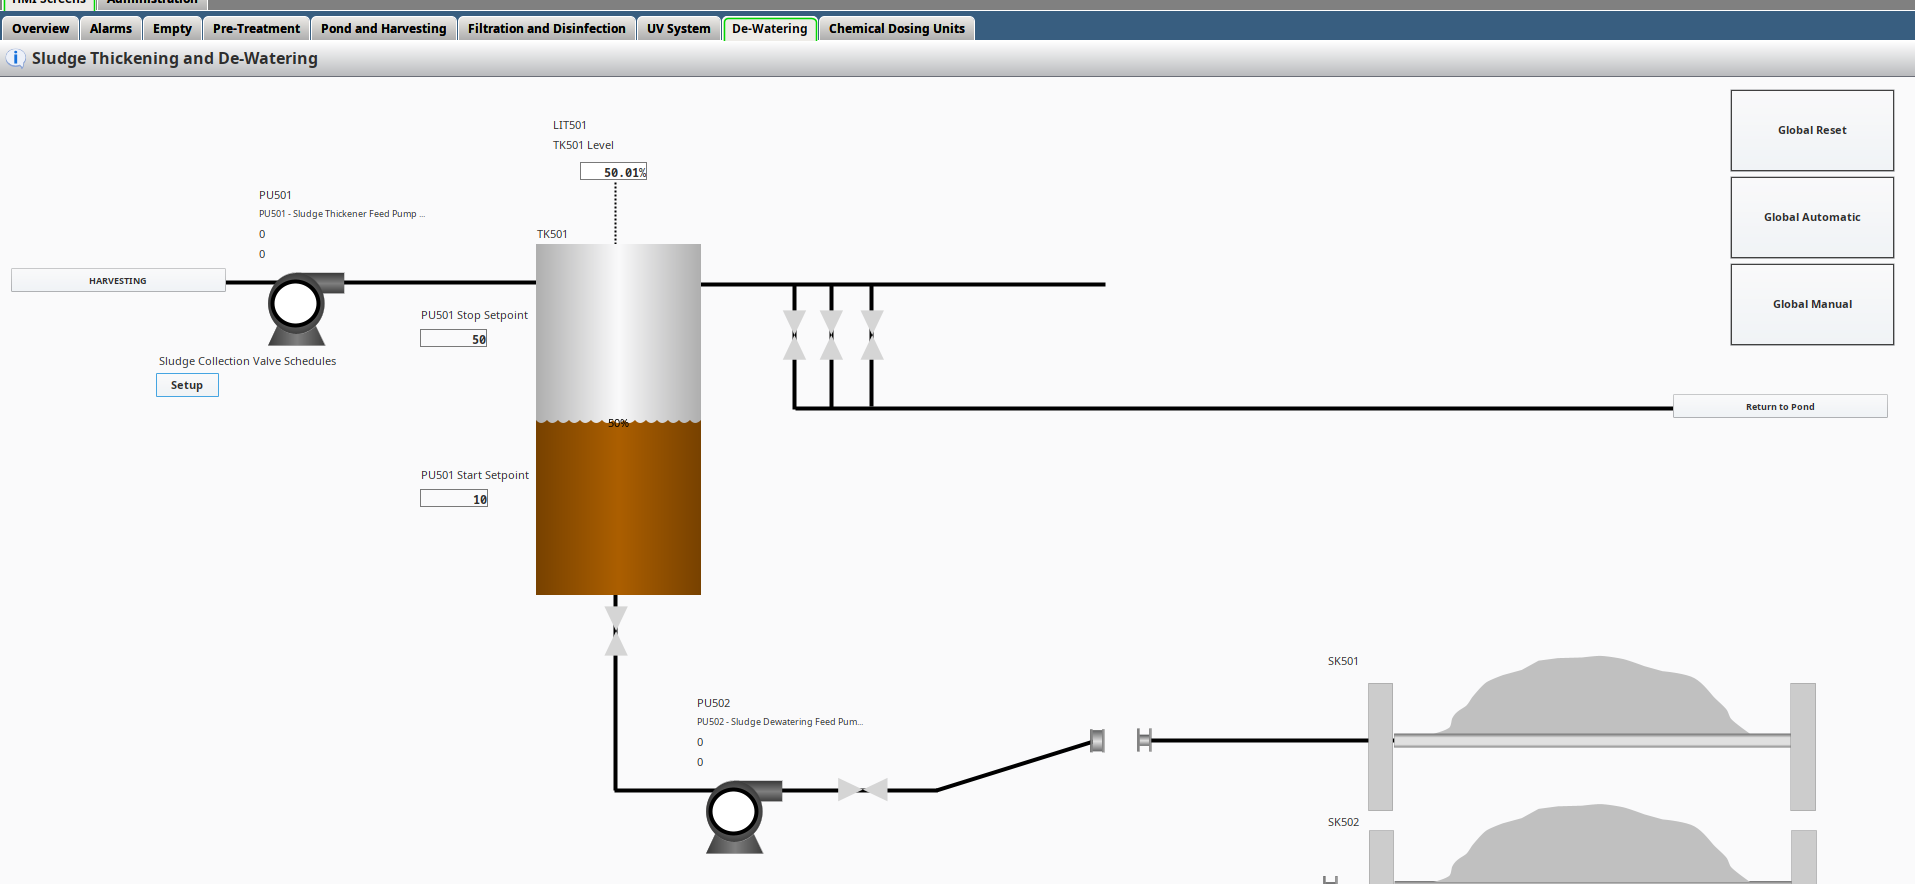Click the TK501 tank label
Screen dimensions: 1915x884
[x=552, y=234]
